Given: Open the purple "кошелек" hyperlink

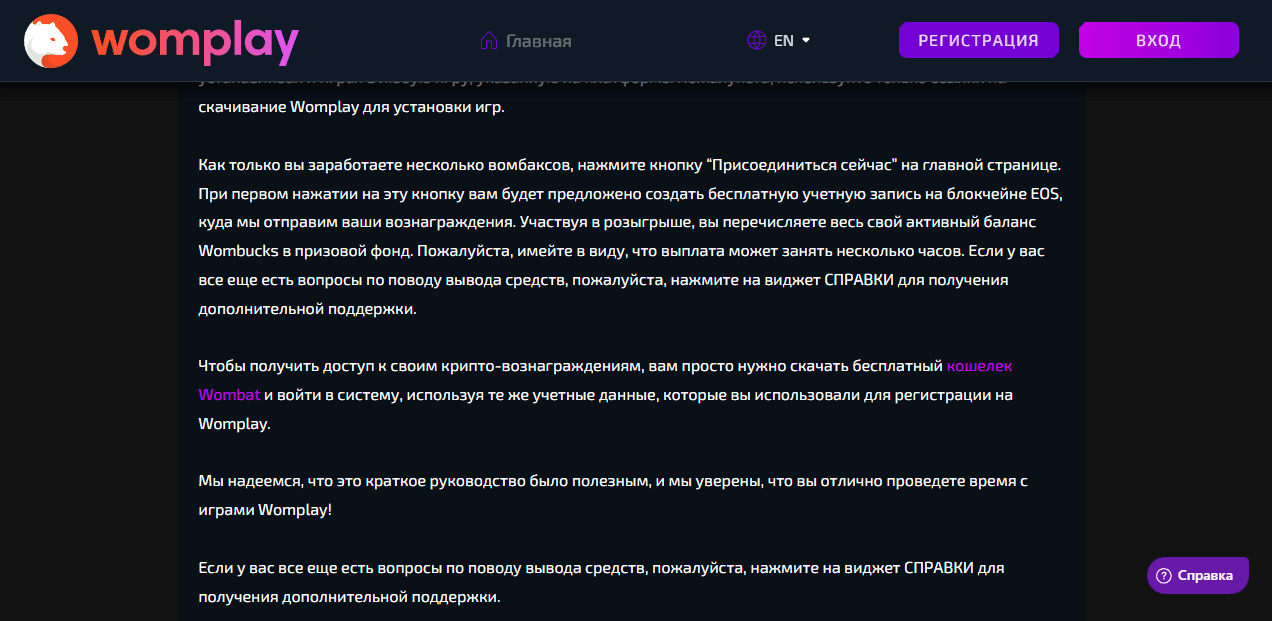Looking at the screenshot, I should point(979,366).
